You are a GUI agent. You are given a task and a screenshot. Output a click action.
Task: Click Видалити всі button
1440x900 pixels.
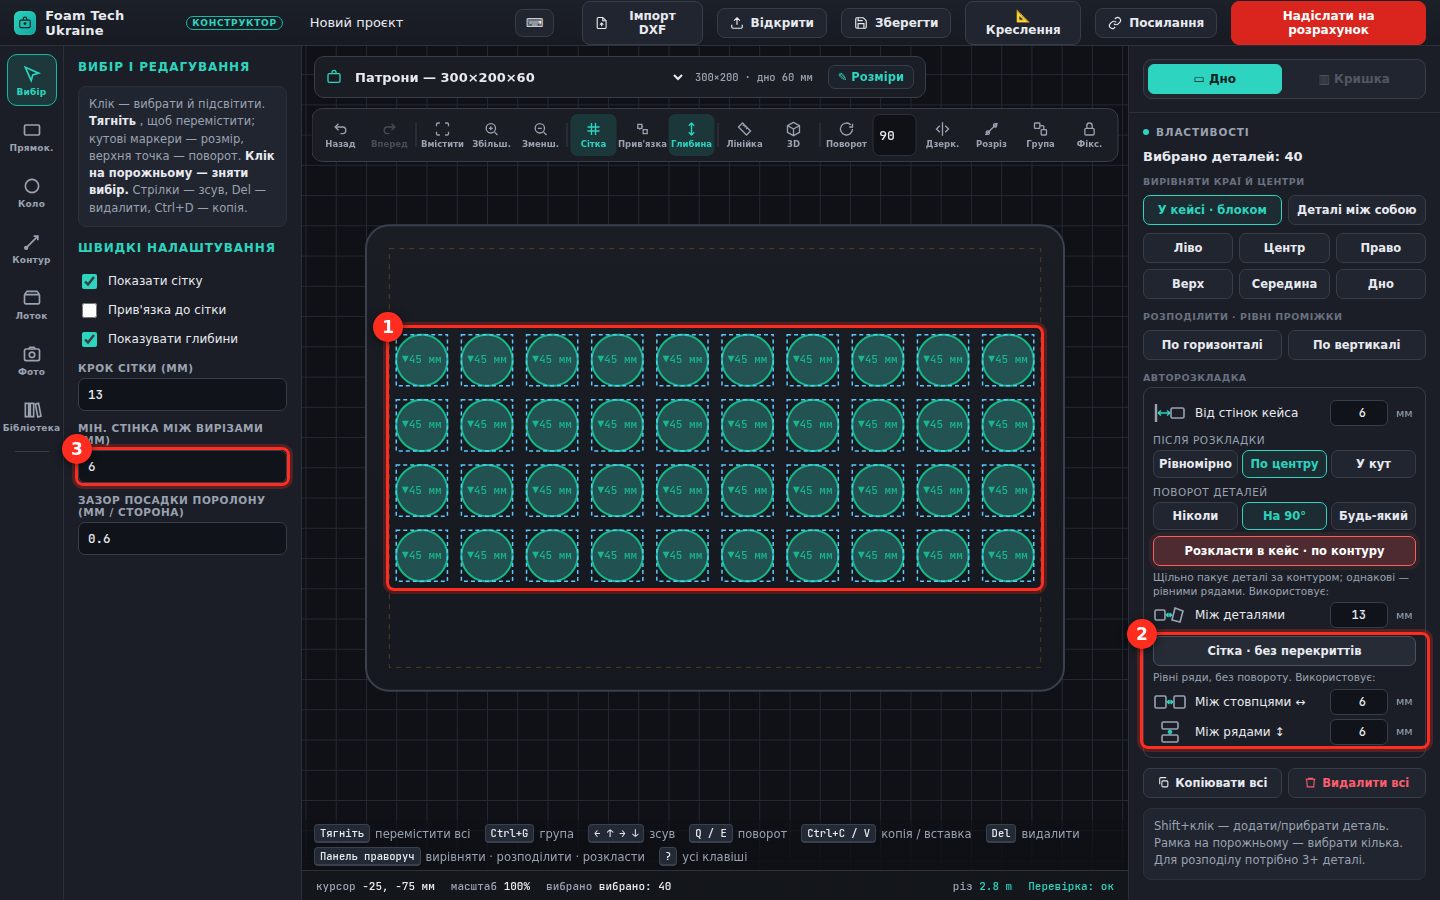coord(1357,783)
